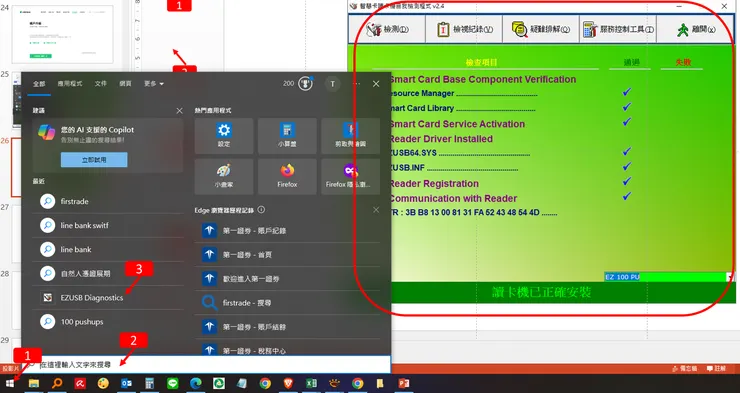
Task: Select recent search 100 pushups
Action: tap(108, 322)
